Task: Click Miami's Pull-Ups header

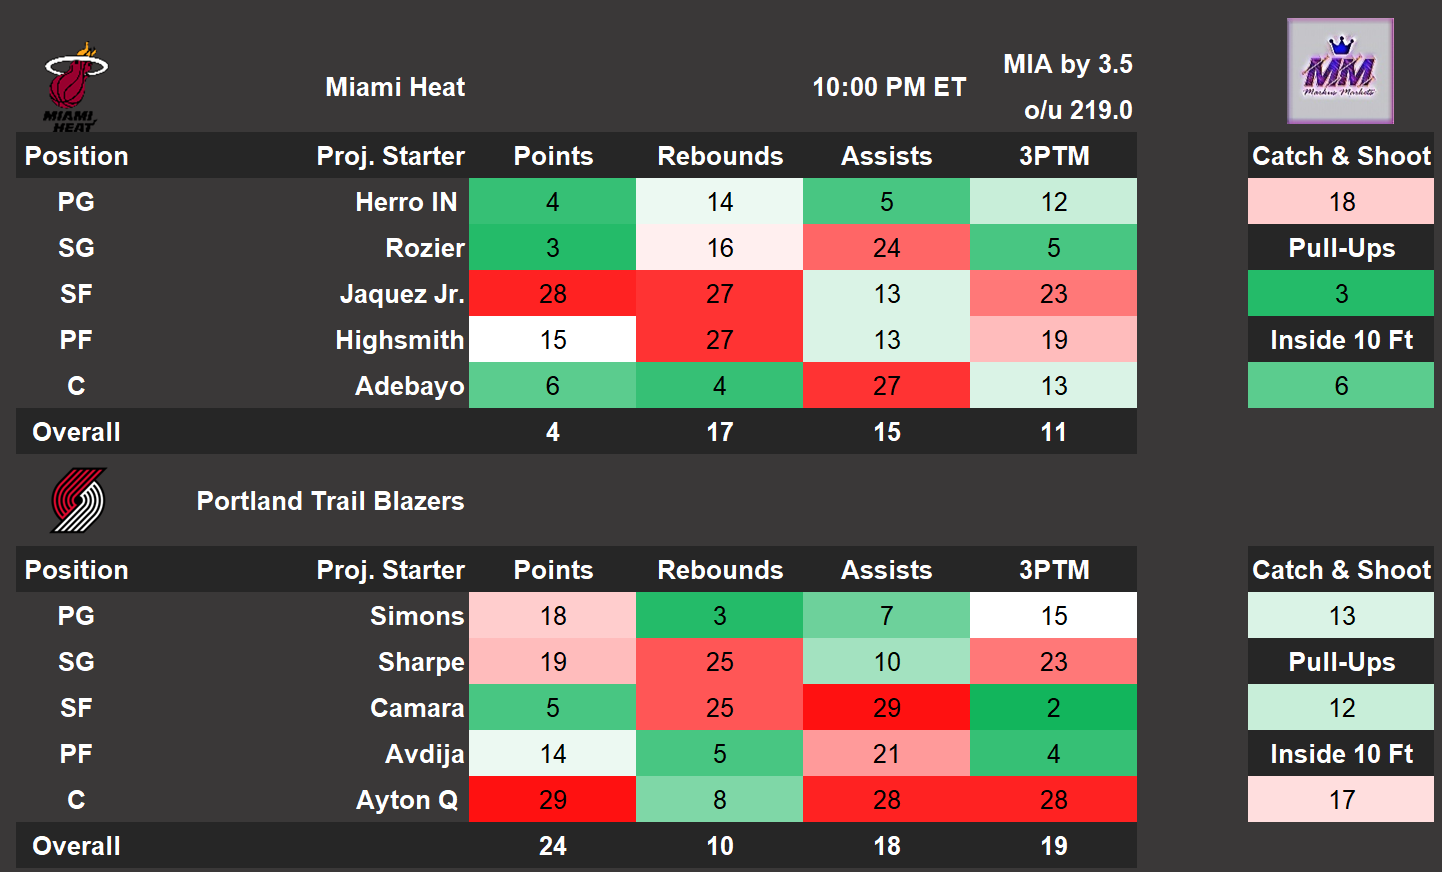Action: pyautogui.click(x=1341, y=248)
